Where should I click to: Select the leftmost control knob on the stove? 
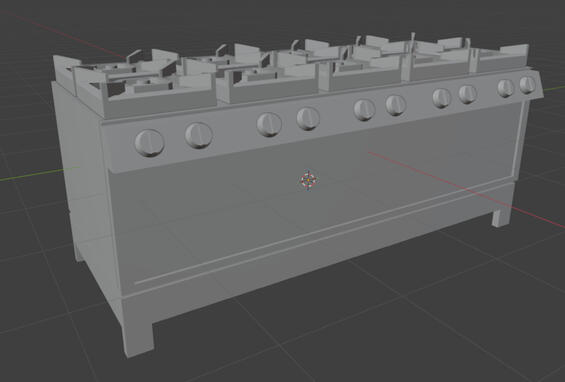150,143
